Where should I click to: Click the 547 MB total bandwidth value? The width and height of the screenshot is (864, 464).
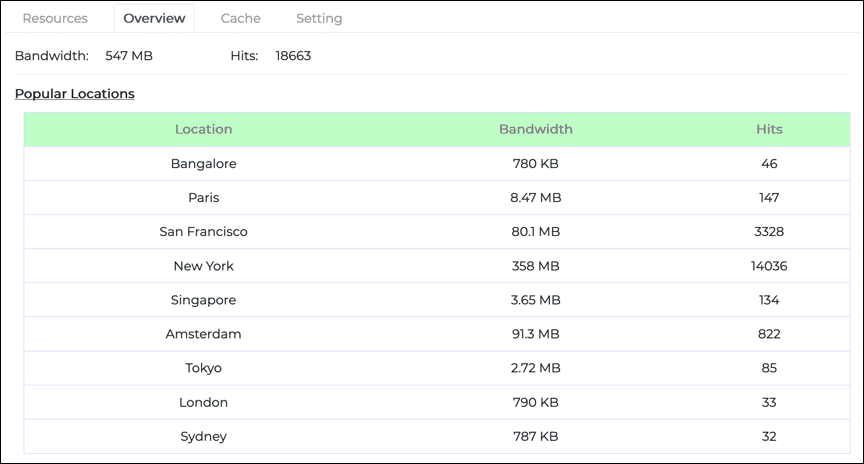[129, 56]
